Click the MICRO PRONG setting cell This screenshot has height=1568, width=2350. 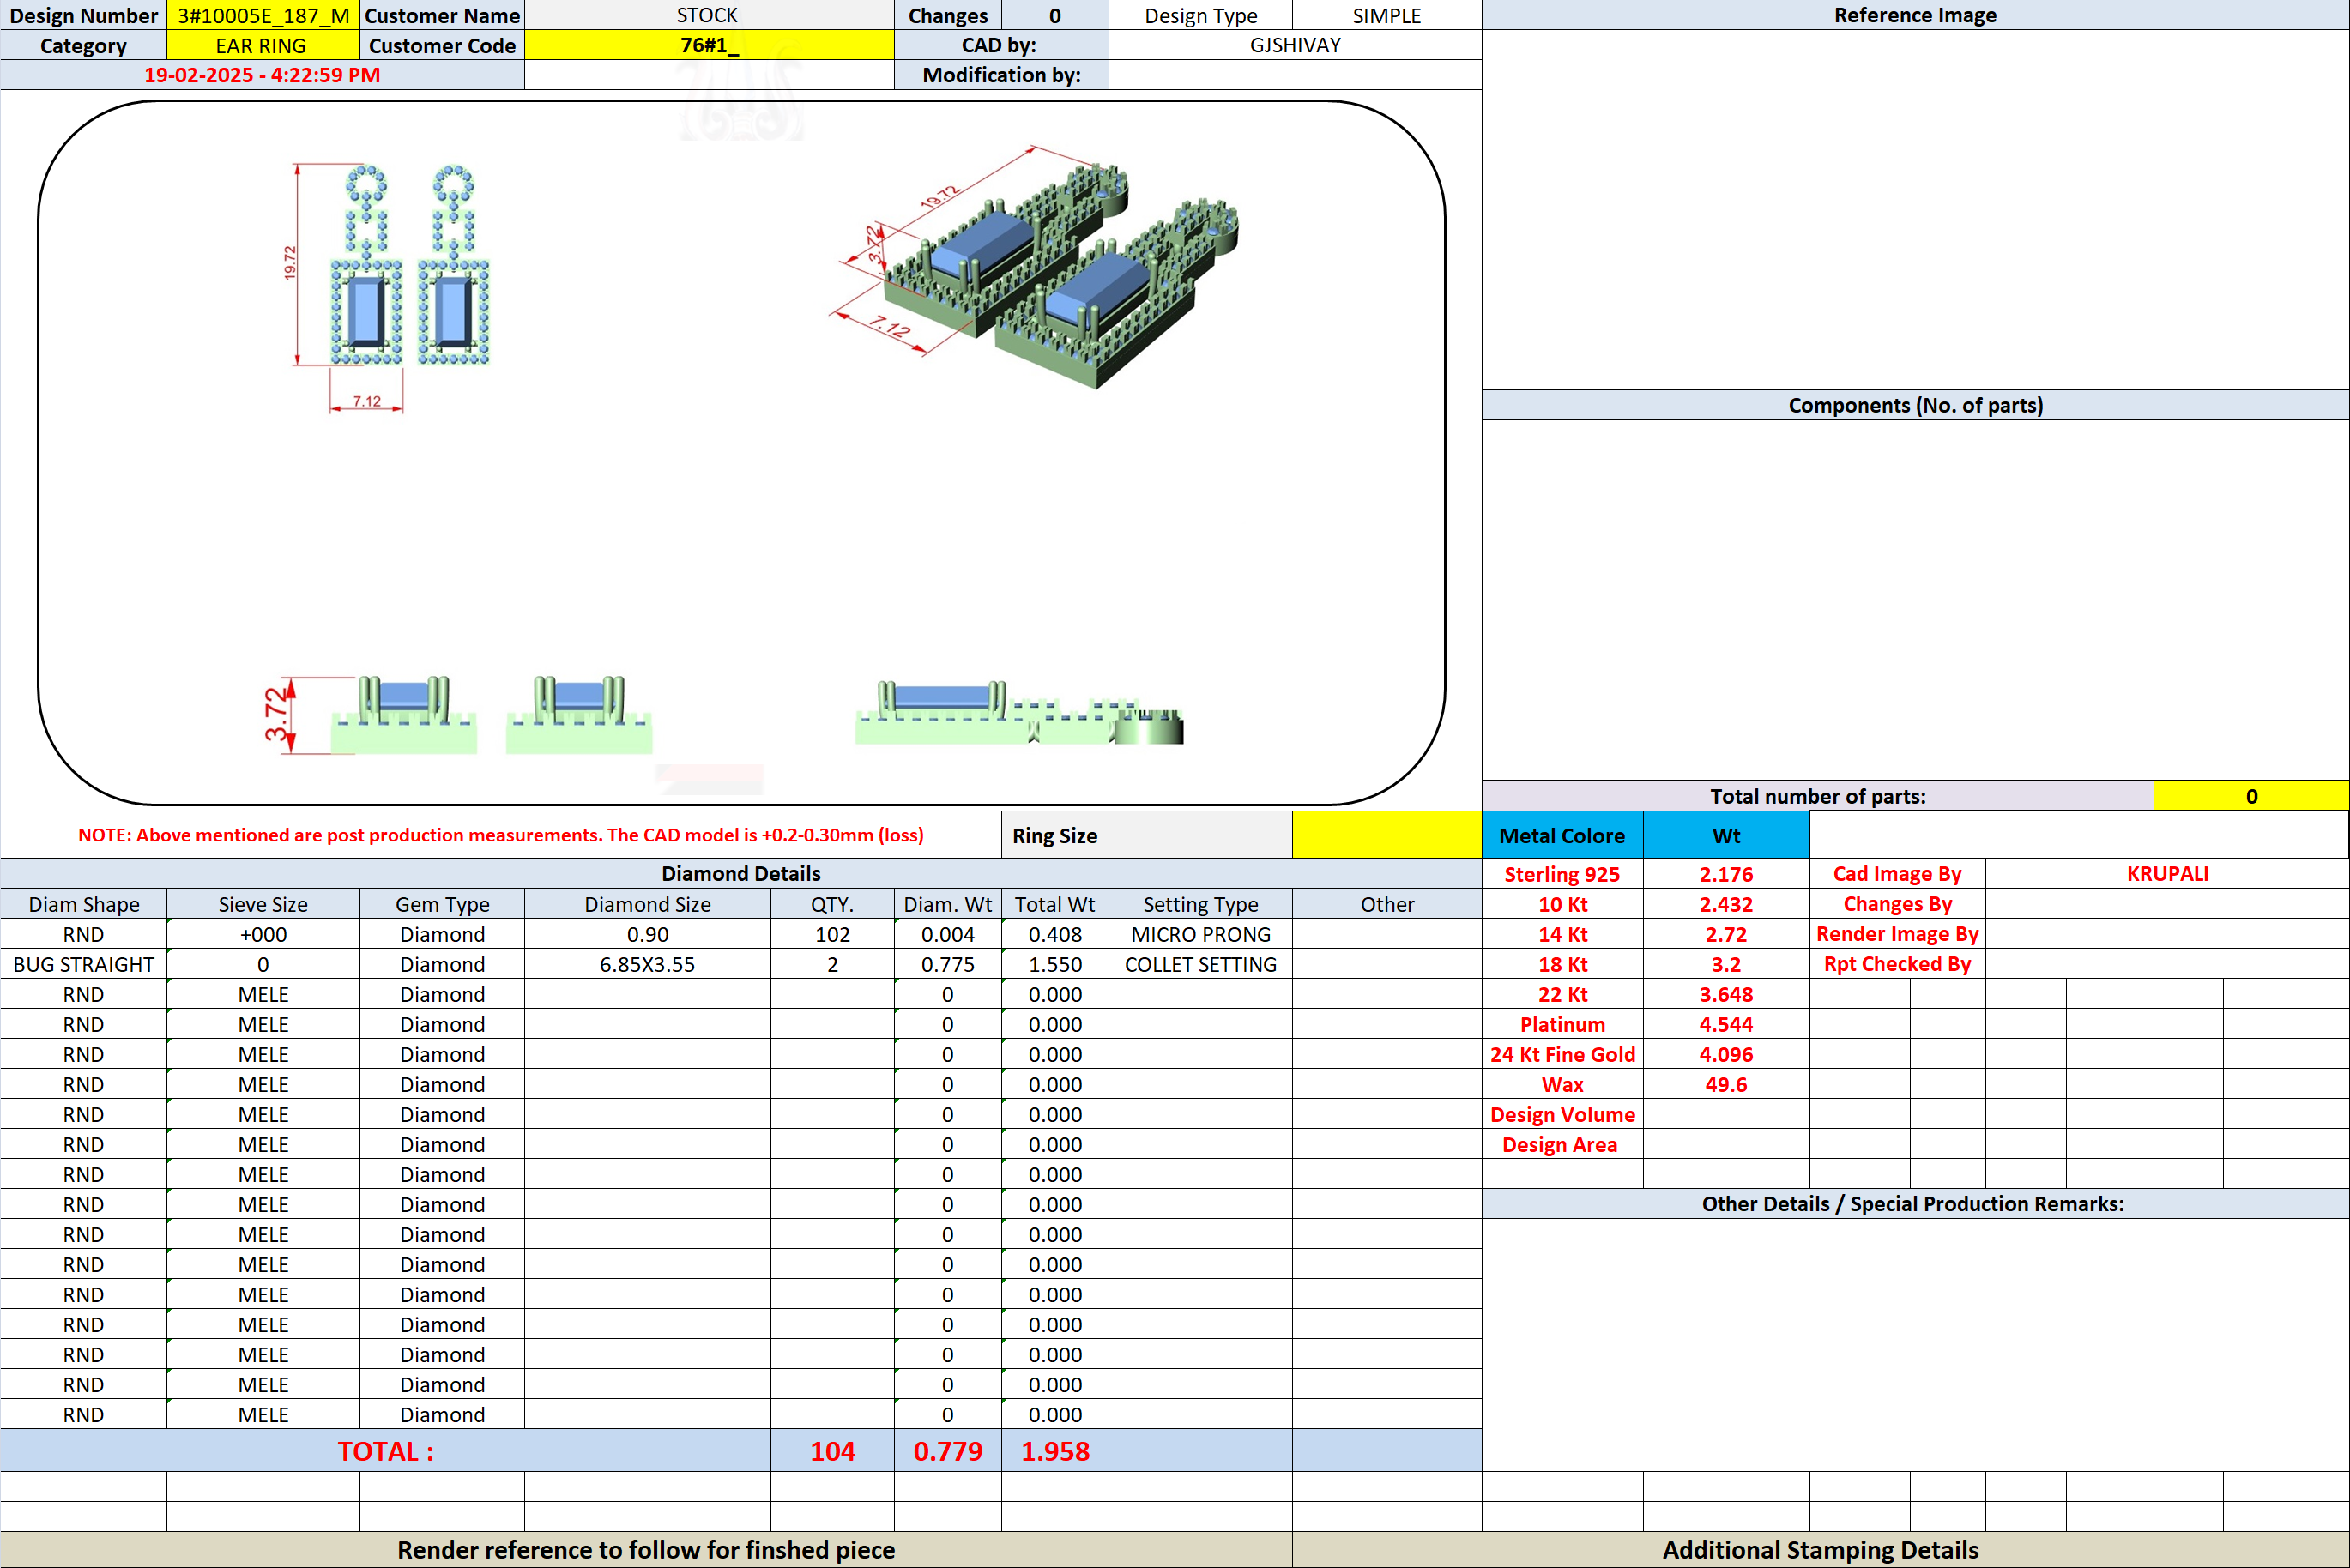(x=1201, y=934)
